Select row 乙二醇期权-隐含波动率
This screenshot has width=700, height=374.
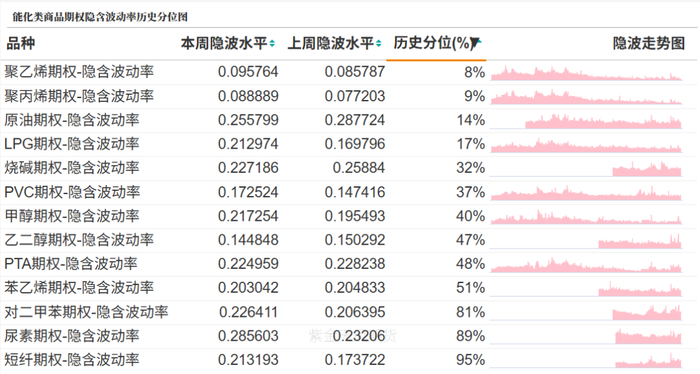coord(349,240)
